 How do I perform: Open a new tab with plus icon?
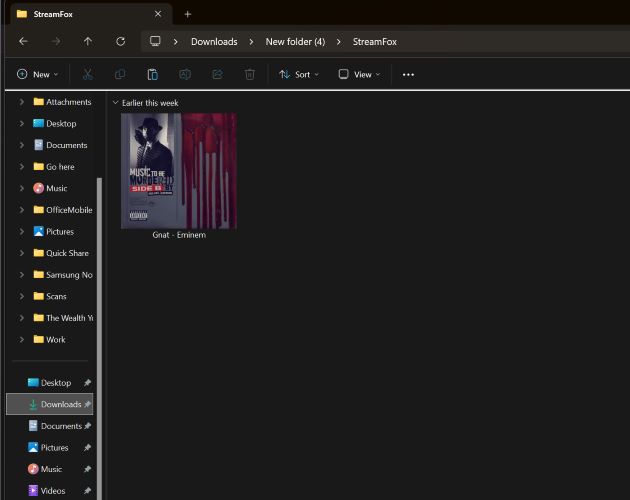tap(188, 14)
